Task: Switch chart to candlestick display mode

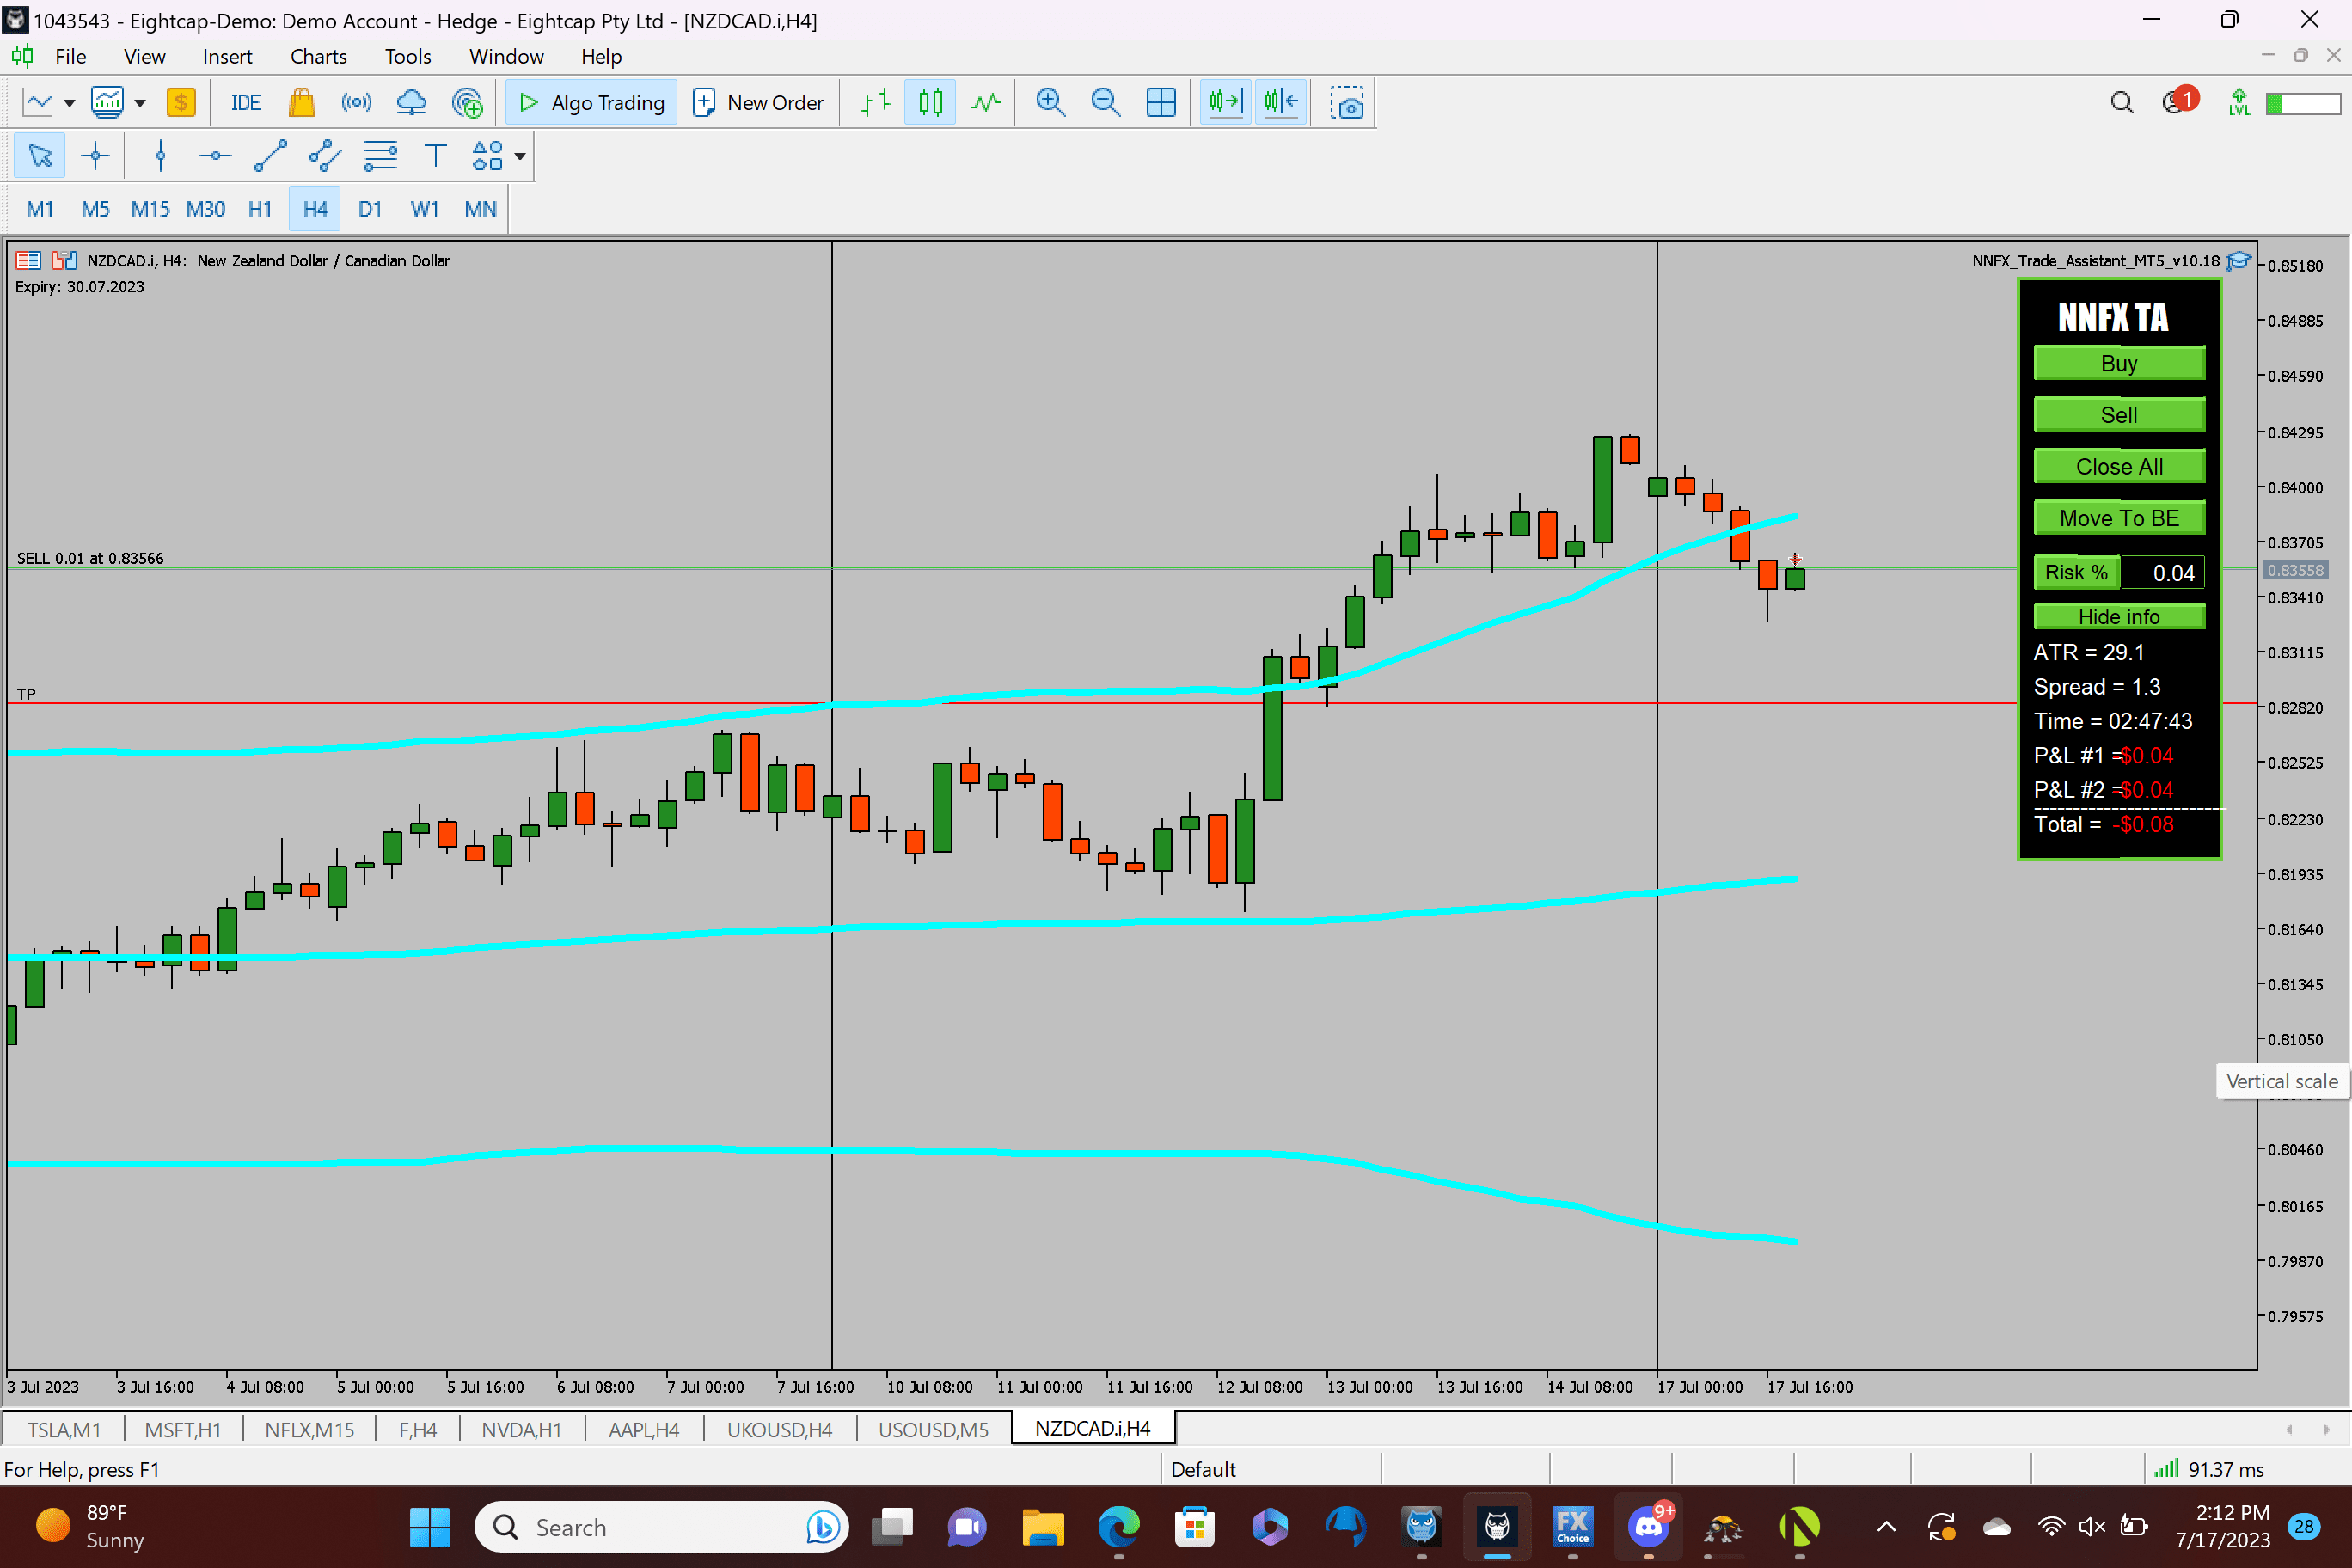Action: point(930,102)
